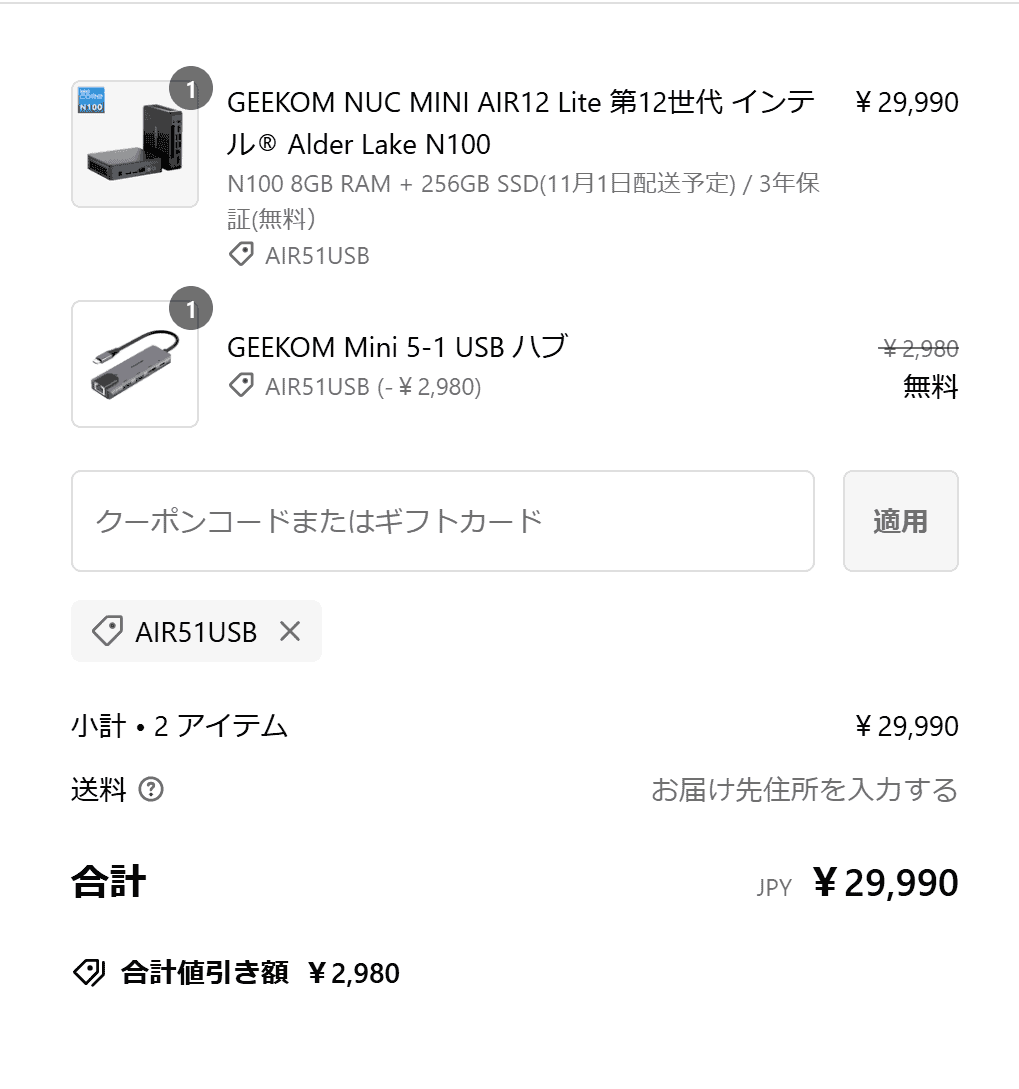Click the JPY currency label near the total
This screenshot has width=1019, height=1089.
click(774, 887)
